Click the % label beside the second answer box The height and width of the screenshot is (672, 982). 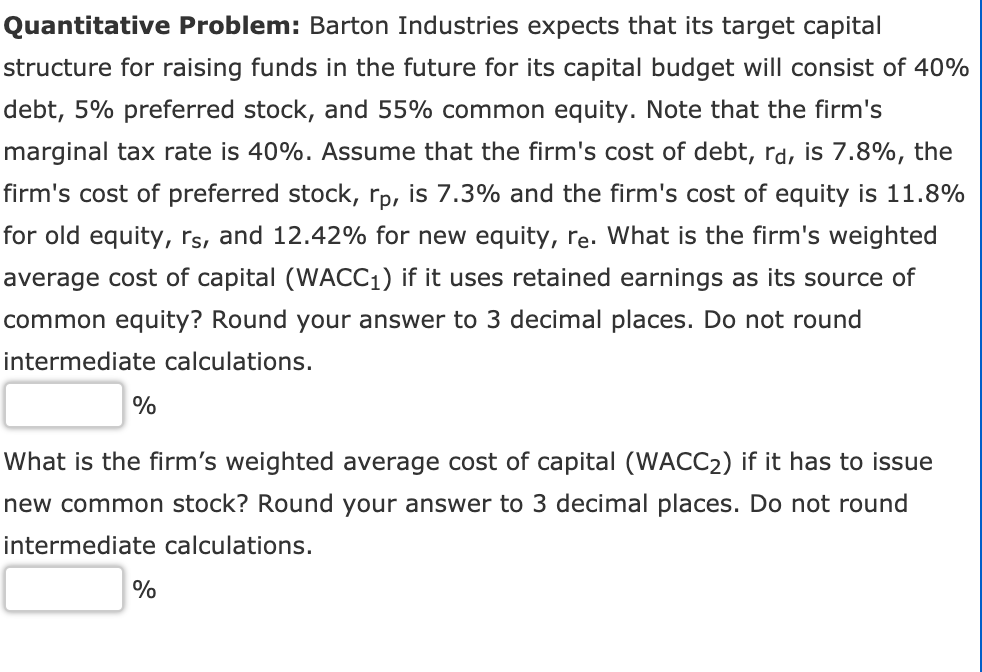[143, 590]
